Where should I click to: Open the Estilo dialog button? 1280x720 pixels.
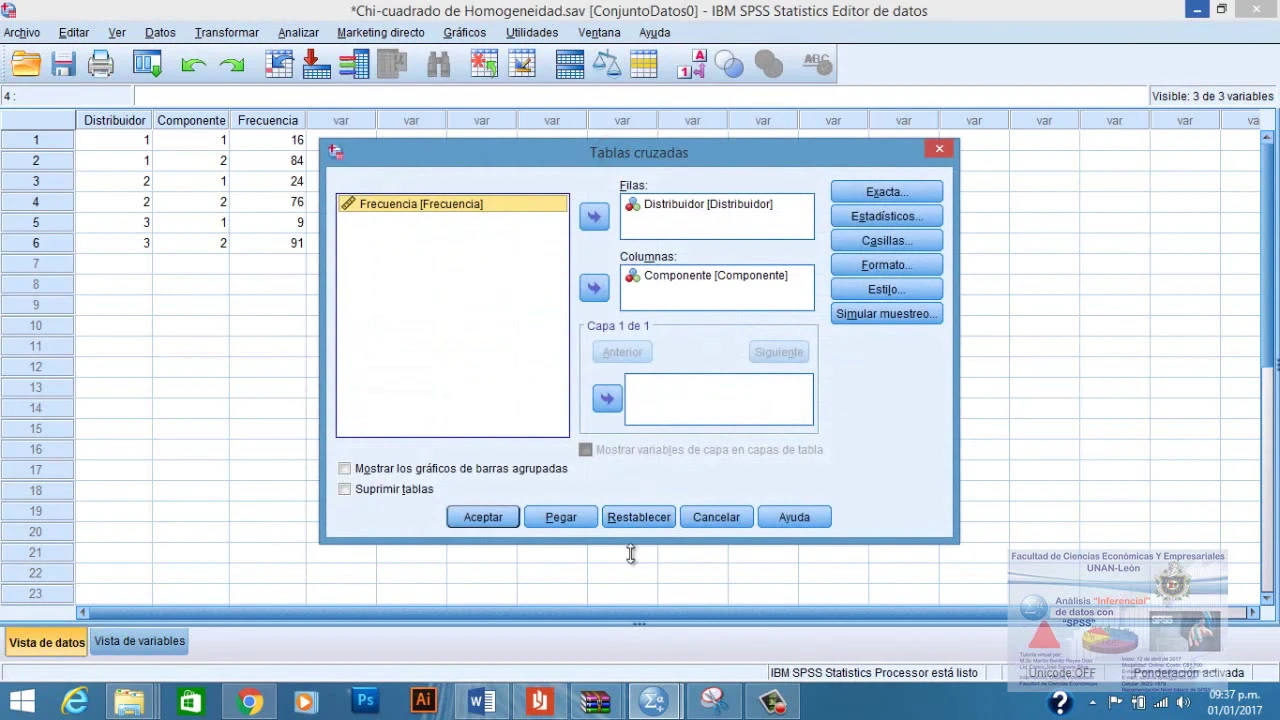(x=887, y=289)
